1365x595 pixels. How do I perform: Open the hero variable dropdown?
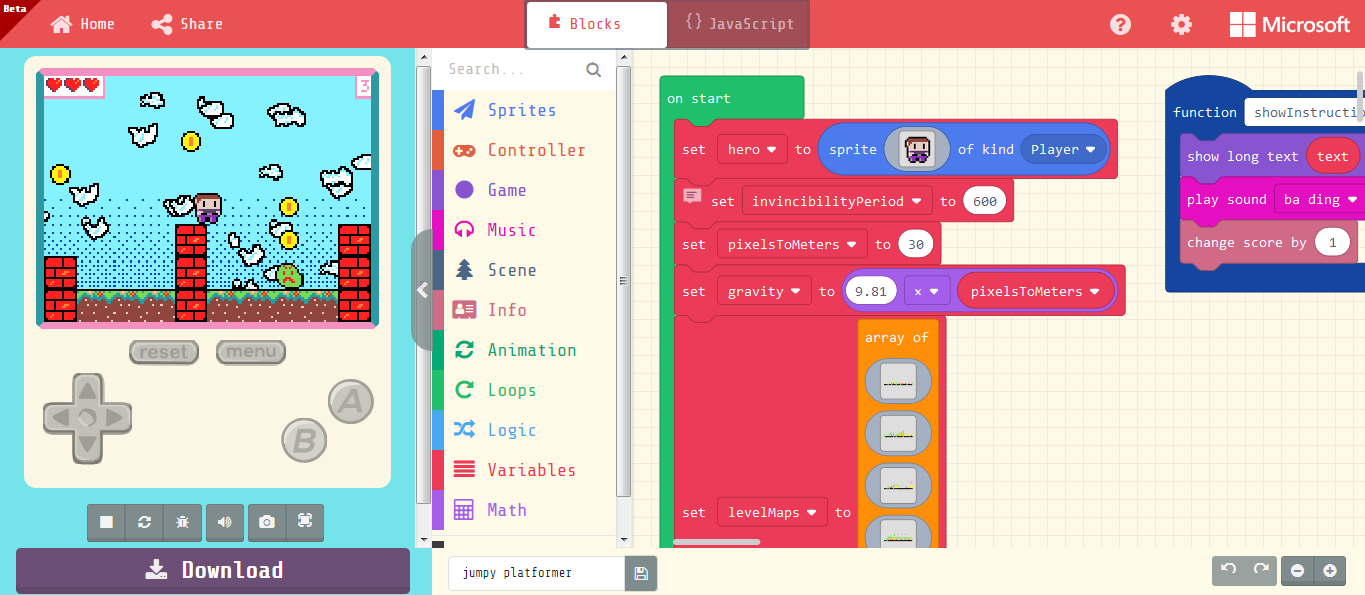(x=752, y=150)
